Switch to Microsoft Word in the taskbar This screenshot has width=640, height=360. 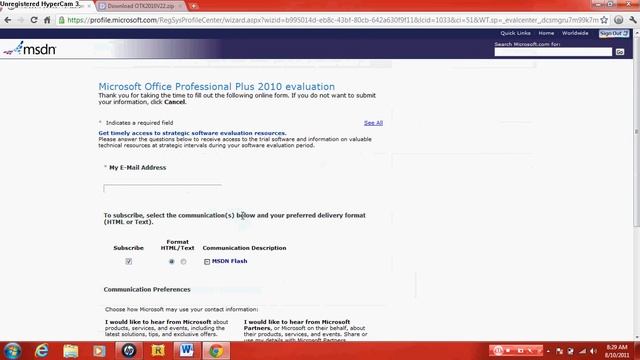187,351
